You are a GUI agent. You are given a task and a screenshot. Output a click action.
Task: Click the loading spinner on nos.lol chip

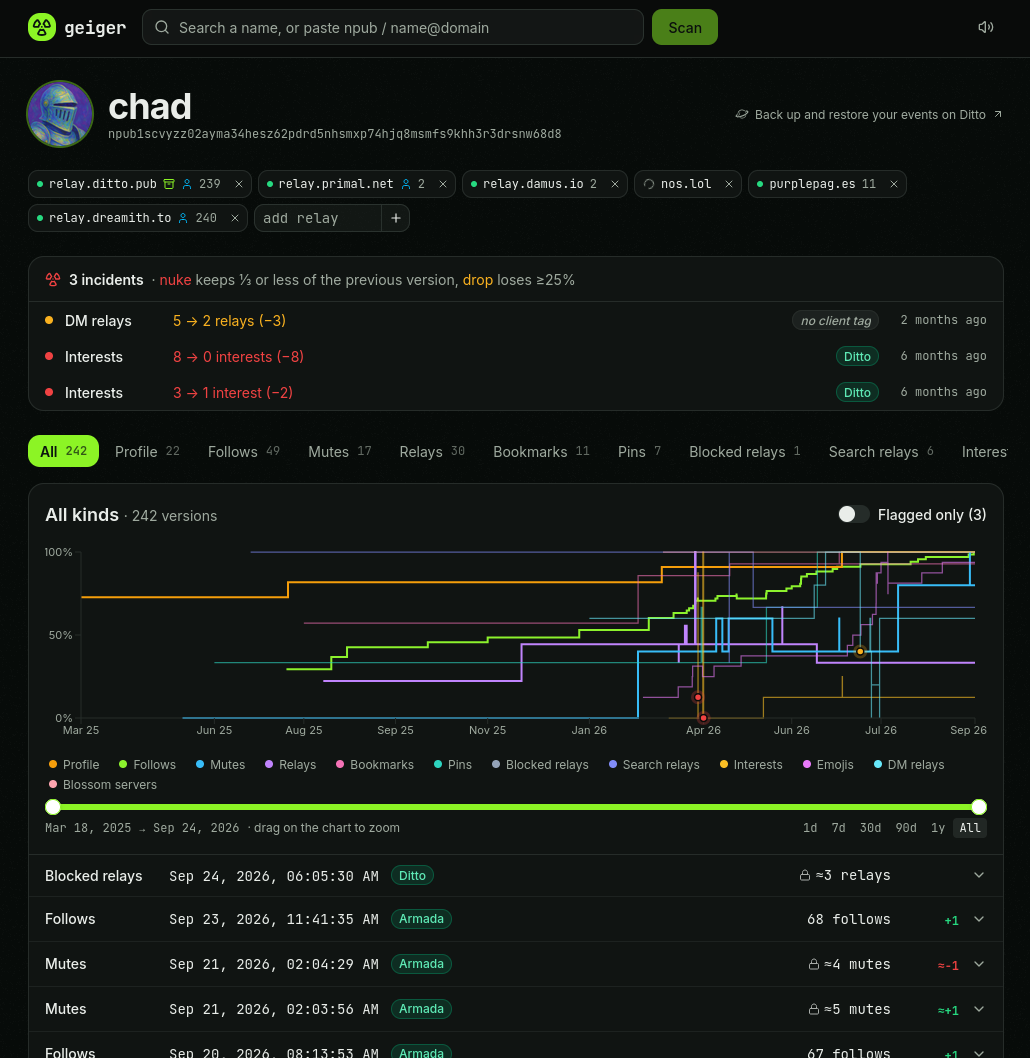point(649,184)
